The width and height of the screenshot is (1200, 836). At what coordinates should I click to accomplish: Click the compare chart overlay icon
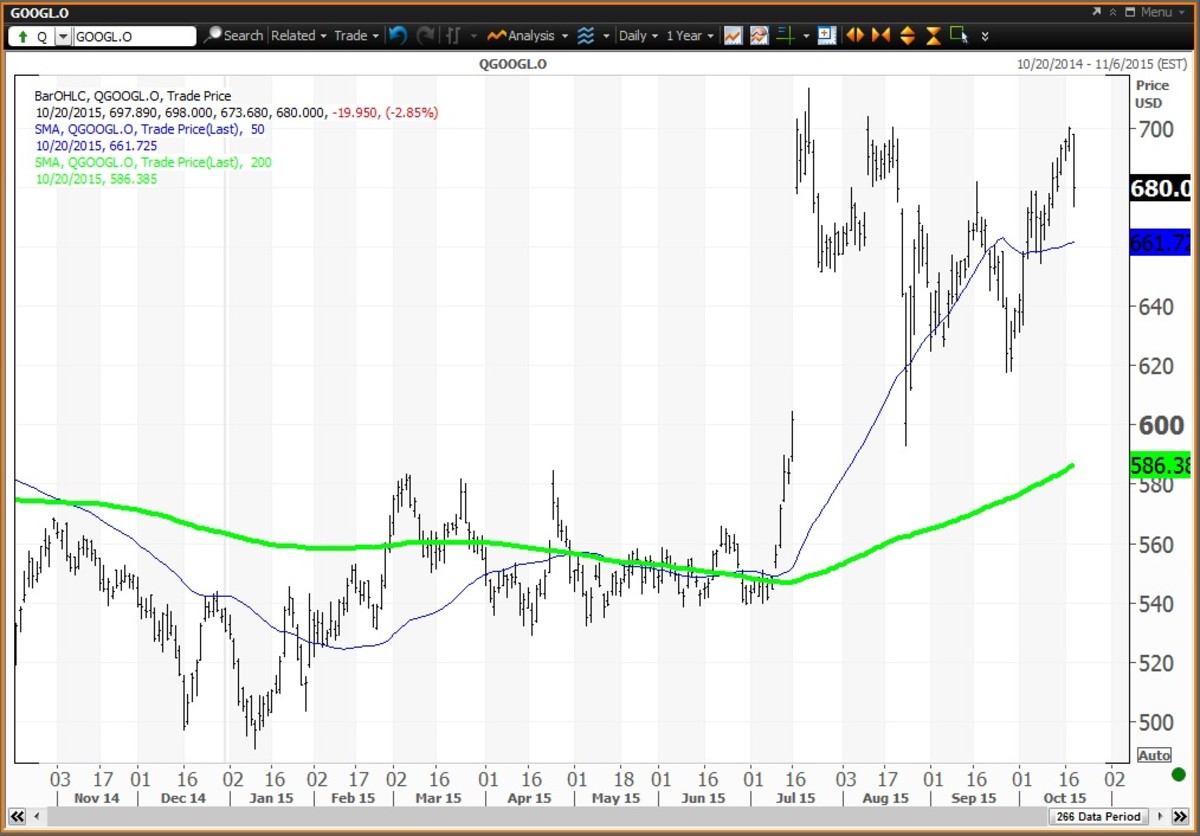759,35
